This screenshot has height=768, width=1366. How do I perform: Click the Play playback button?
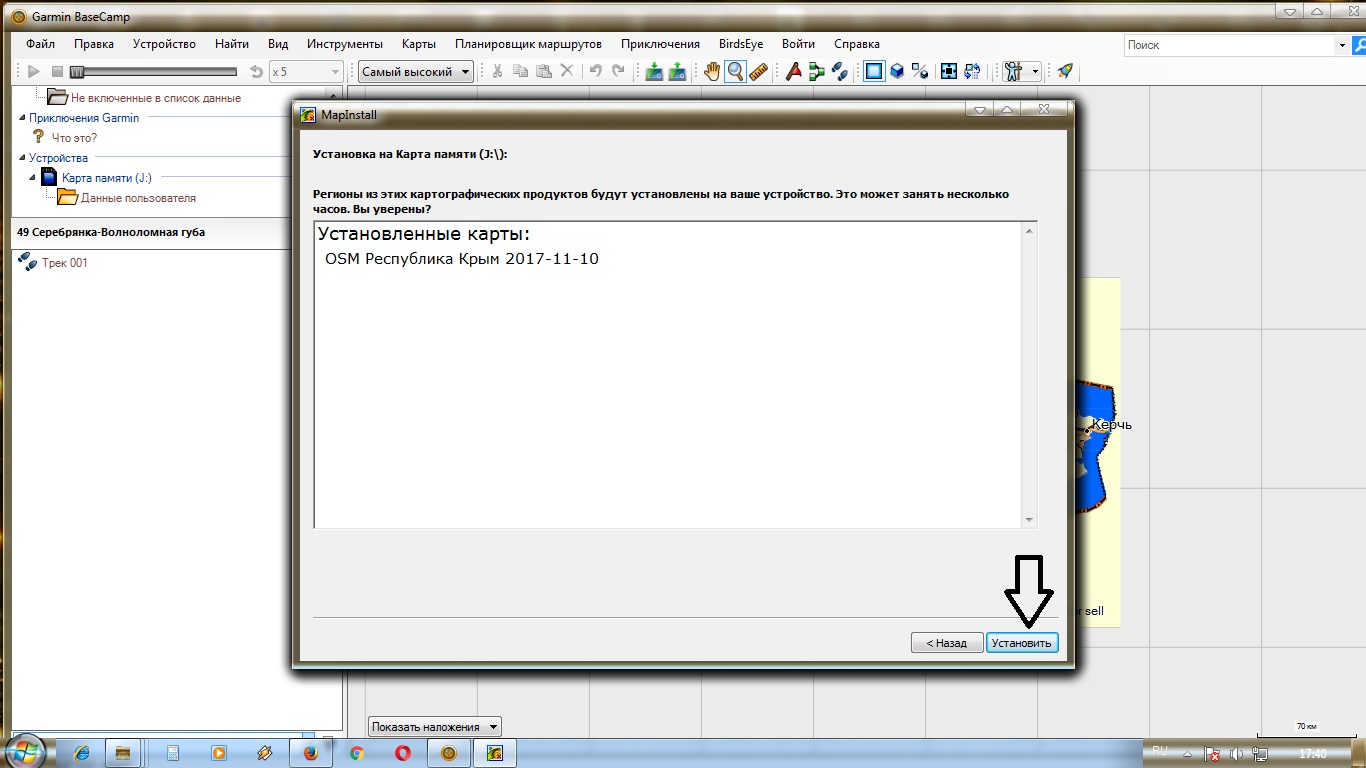(x=33, y=72)
